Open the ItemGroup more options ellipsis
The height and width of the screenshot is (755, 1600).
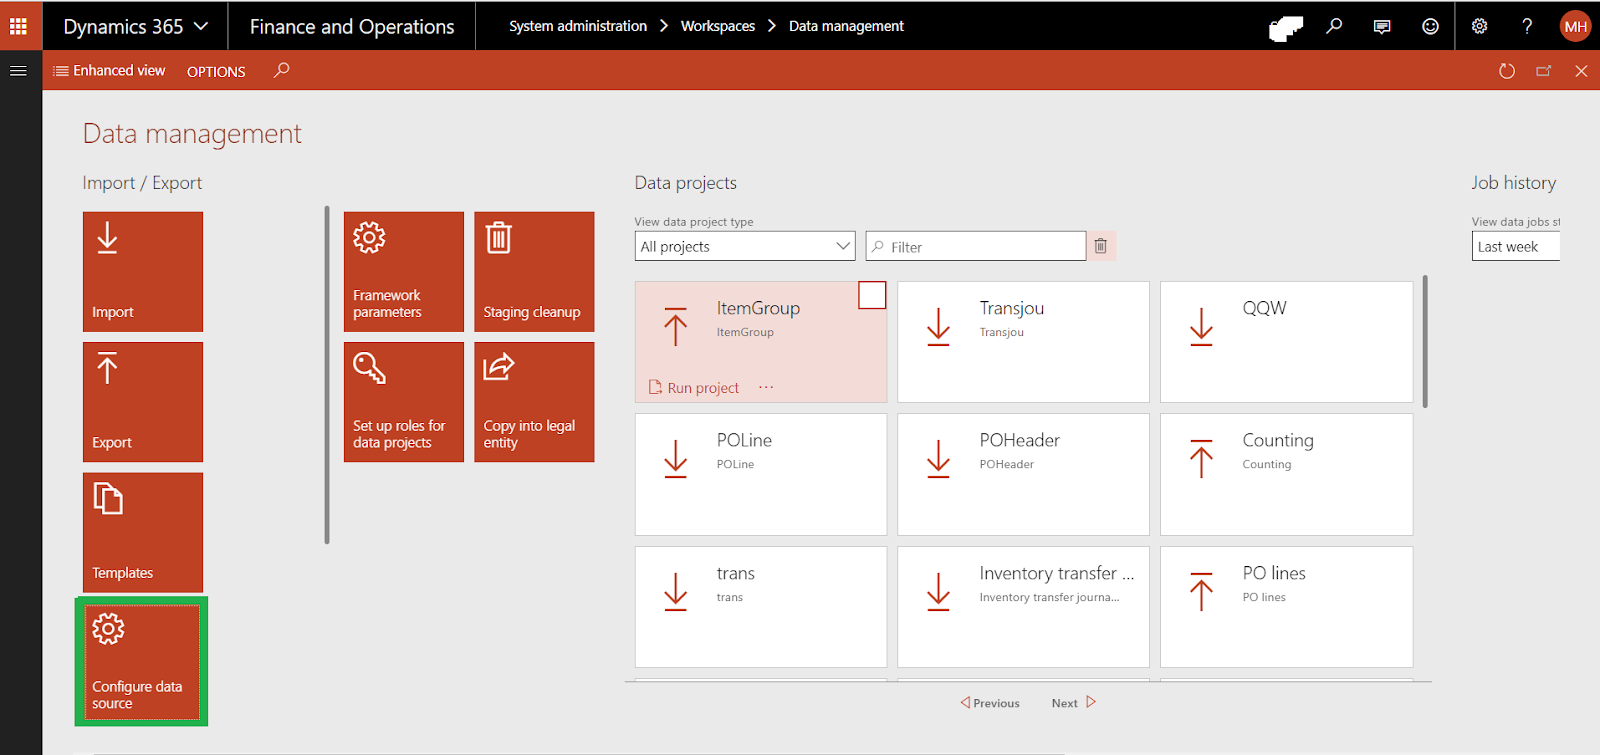tap(766, 387)
